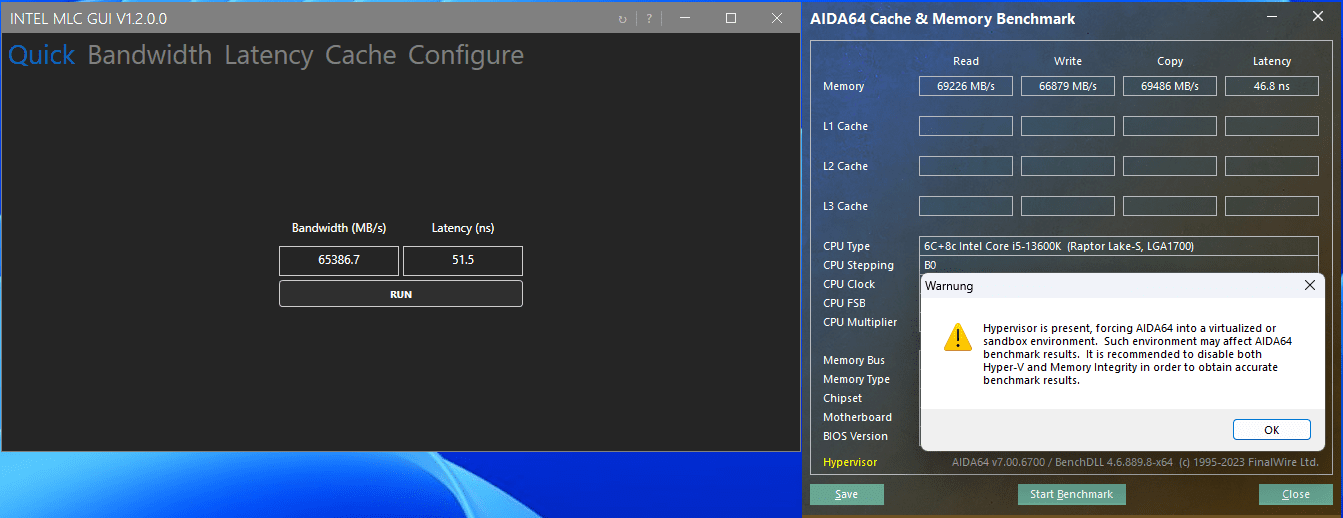This screenshot has width=1343, height=518.
Task: Click the CPU Multiplier label
Action: tap(860, 322)
